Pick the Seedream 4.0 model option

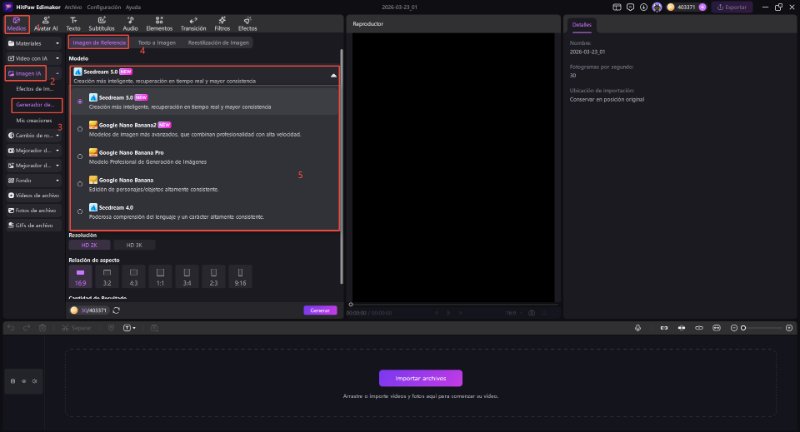pyautogui.click(x=80, y=212)
